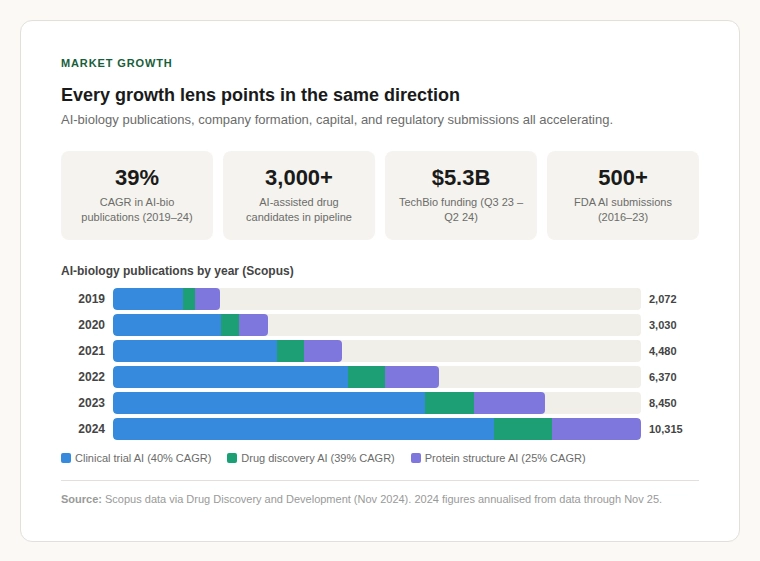Click the green segment of the 2024 bar
The height and width of the screenshot is (561, 760).
pos(523,429)
